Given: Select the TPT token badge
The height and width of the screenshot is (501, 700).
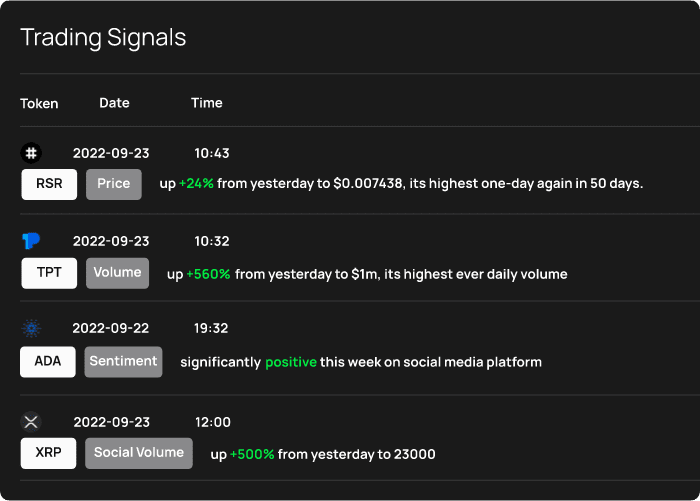Looking at the screenshot, I should tap(49, 273).
